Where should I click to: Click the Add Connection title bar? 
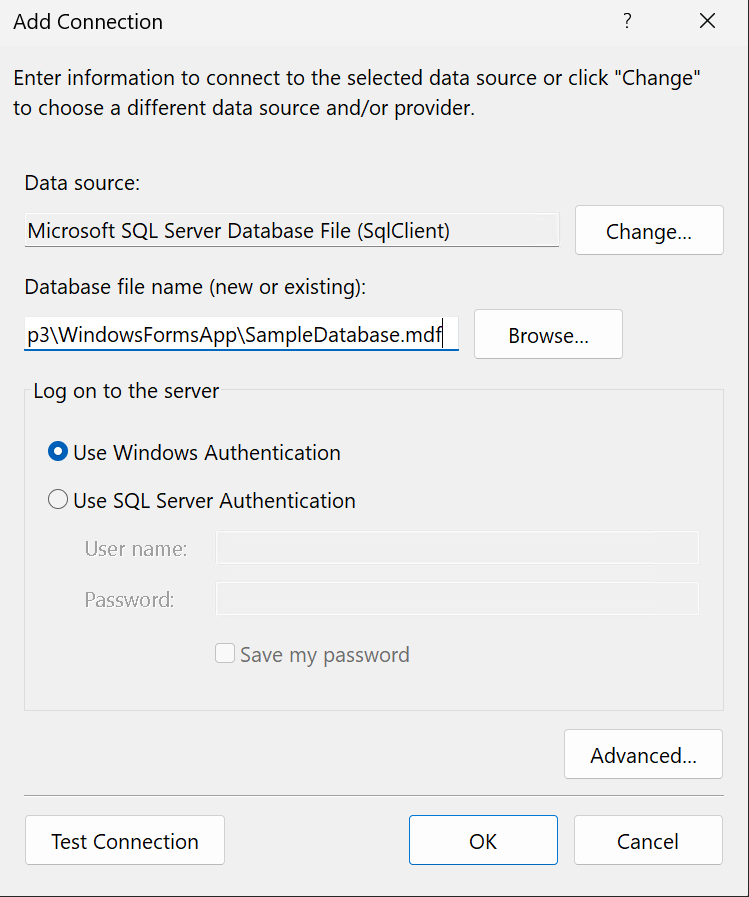coord(88,21)
